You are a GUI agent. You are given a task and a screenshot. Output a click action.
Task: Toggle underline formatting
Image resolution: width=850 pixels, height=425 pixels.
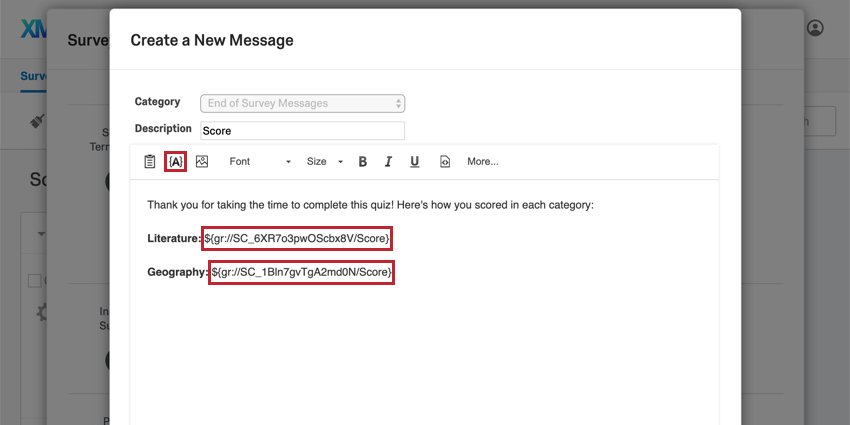415,162
